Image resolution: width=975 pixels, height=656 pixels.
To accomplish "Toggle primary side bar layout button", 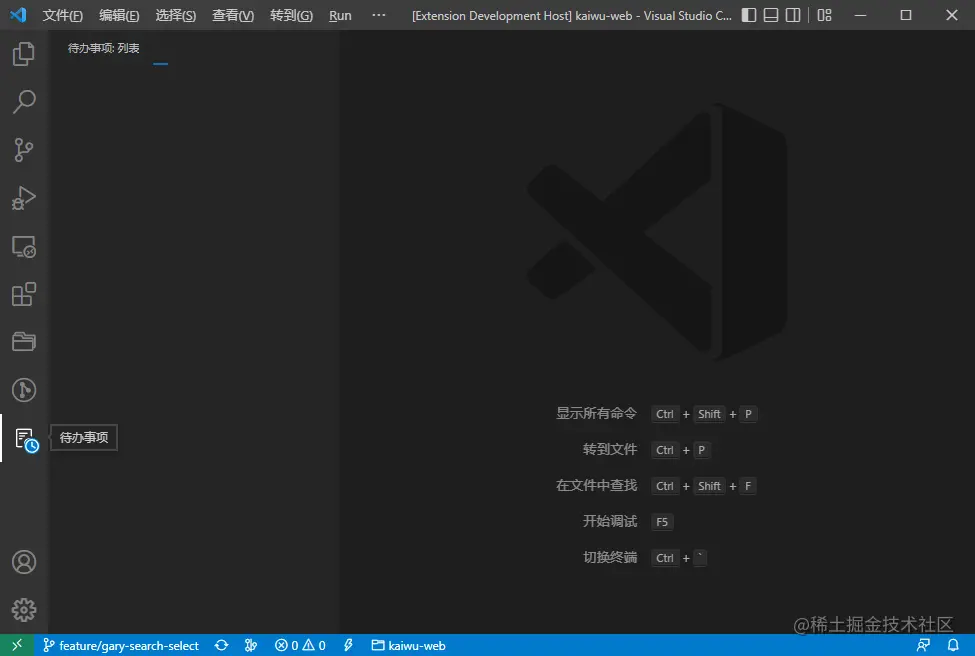I will point(749,16).
